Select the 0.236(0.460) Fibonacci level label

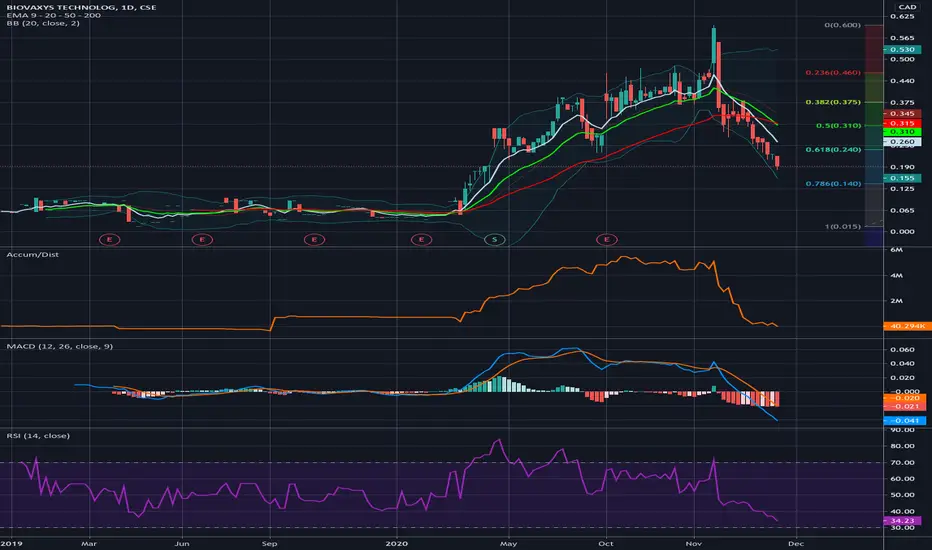pyautogui.click(x=833, y=73)
